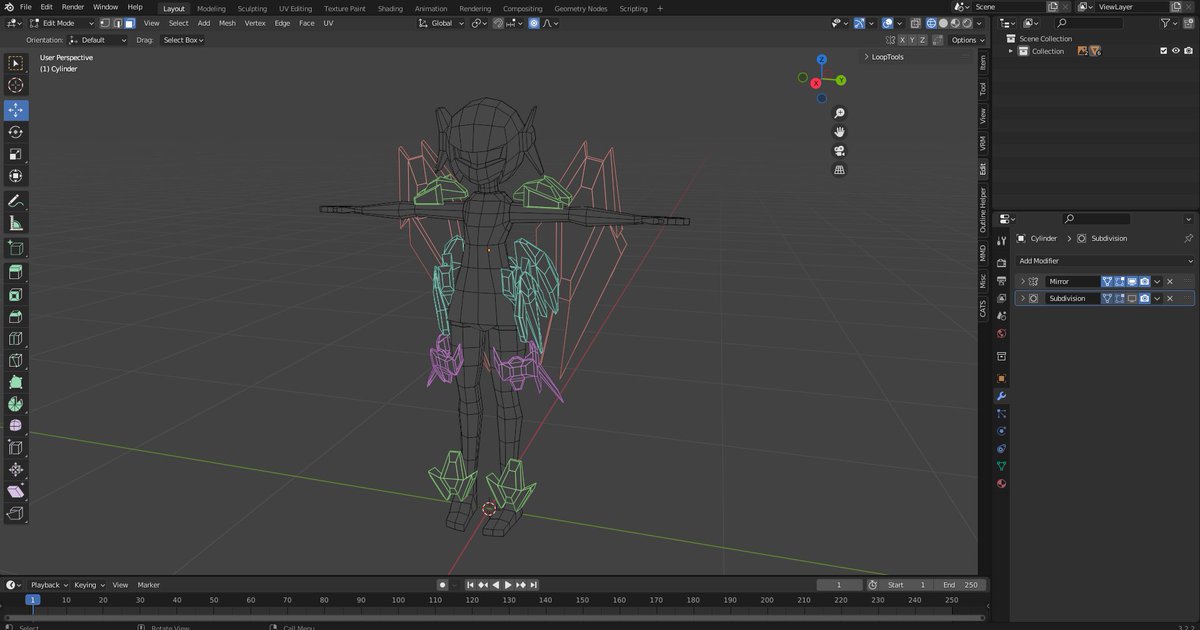The image size is (1200, 630).
Task: Select the Shrink/Fatten tool
Action: pyautogui.click(x=16, y=469)
